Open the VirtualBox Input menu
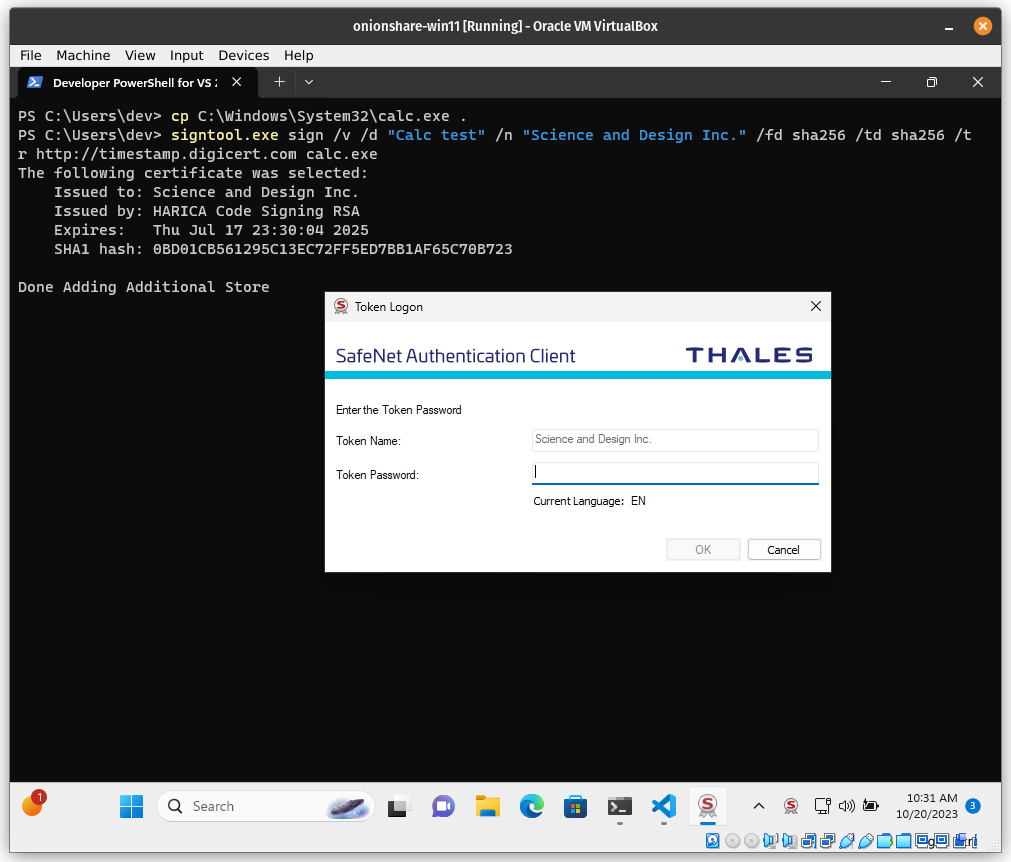1011x862 pixels. [186, 55]
